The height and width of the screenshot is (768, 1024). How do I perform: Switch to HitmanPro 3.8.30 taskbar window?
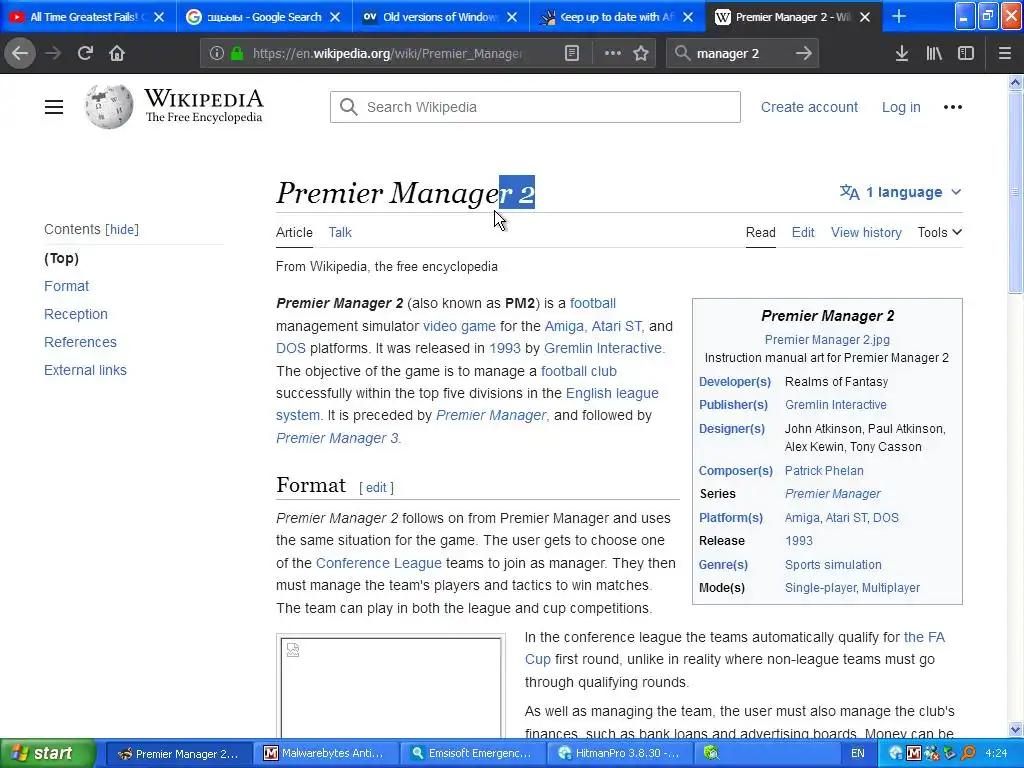(x=618, y=753)
